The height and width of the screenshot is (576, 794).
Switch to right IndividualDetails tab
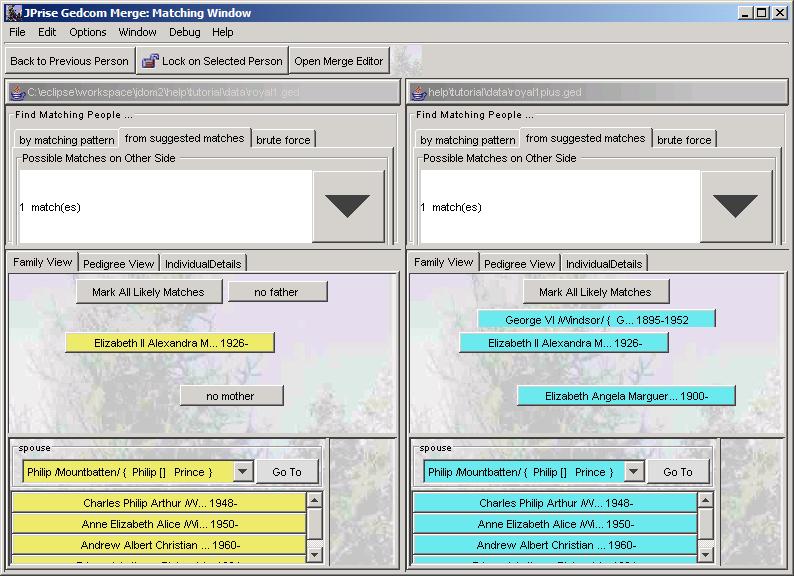pos(603,264)
